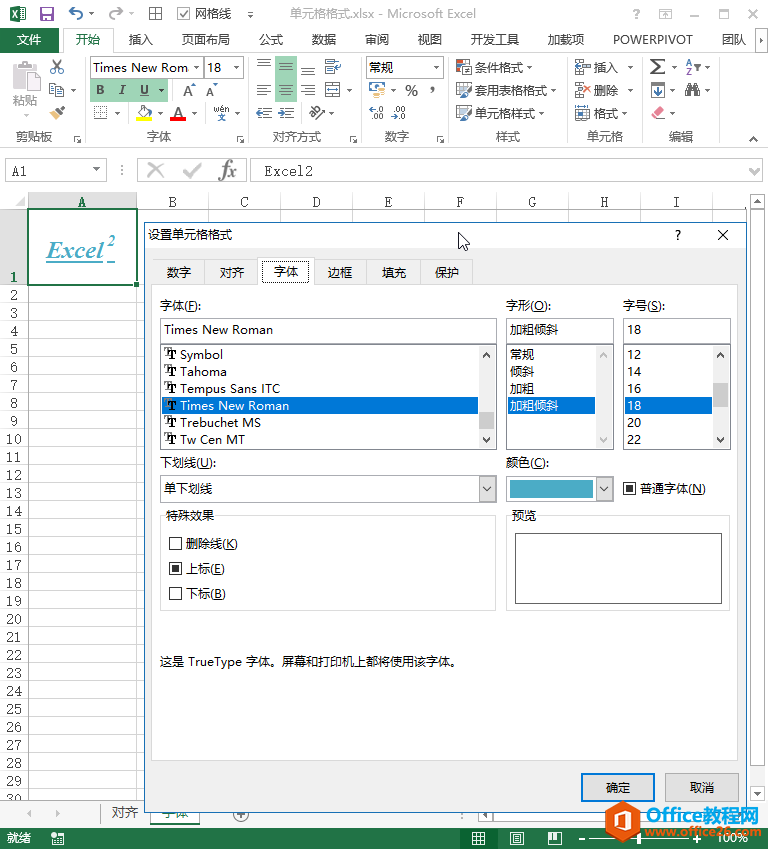
Task: Click the Undo arrow icon
Action: pos(77,14)
